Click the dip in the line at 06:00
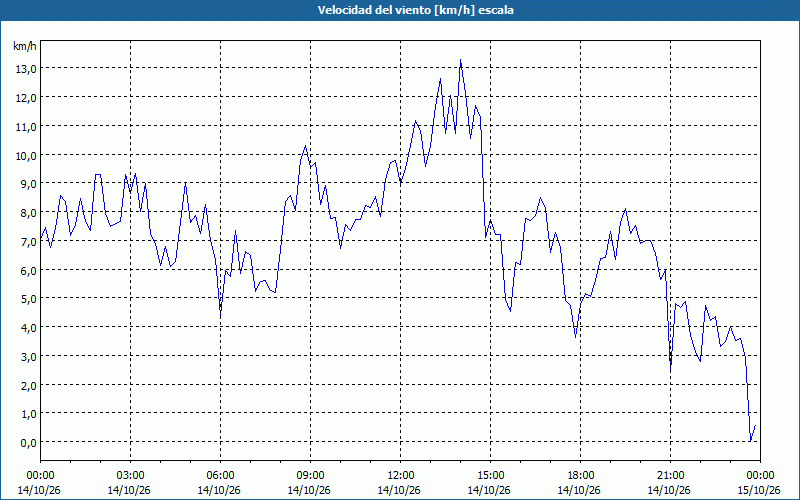This screenshot has height=500, width=800. [x=220, y=317]
